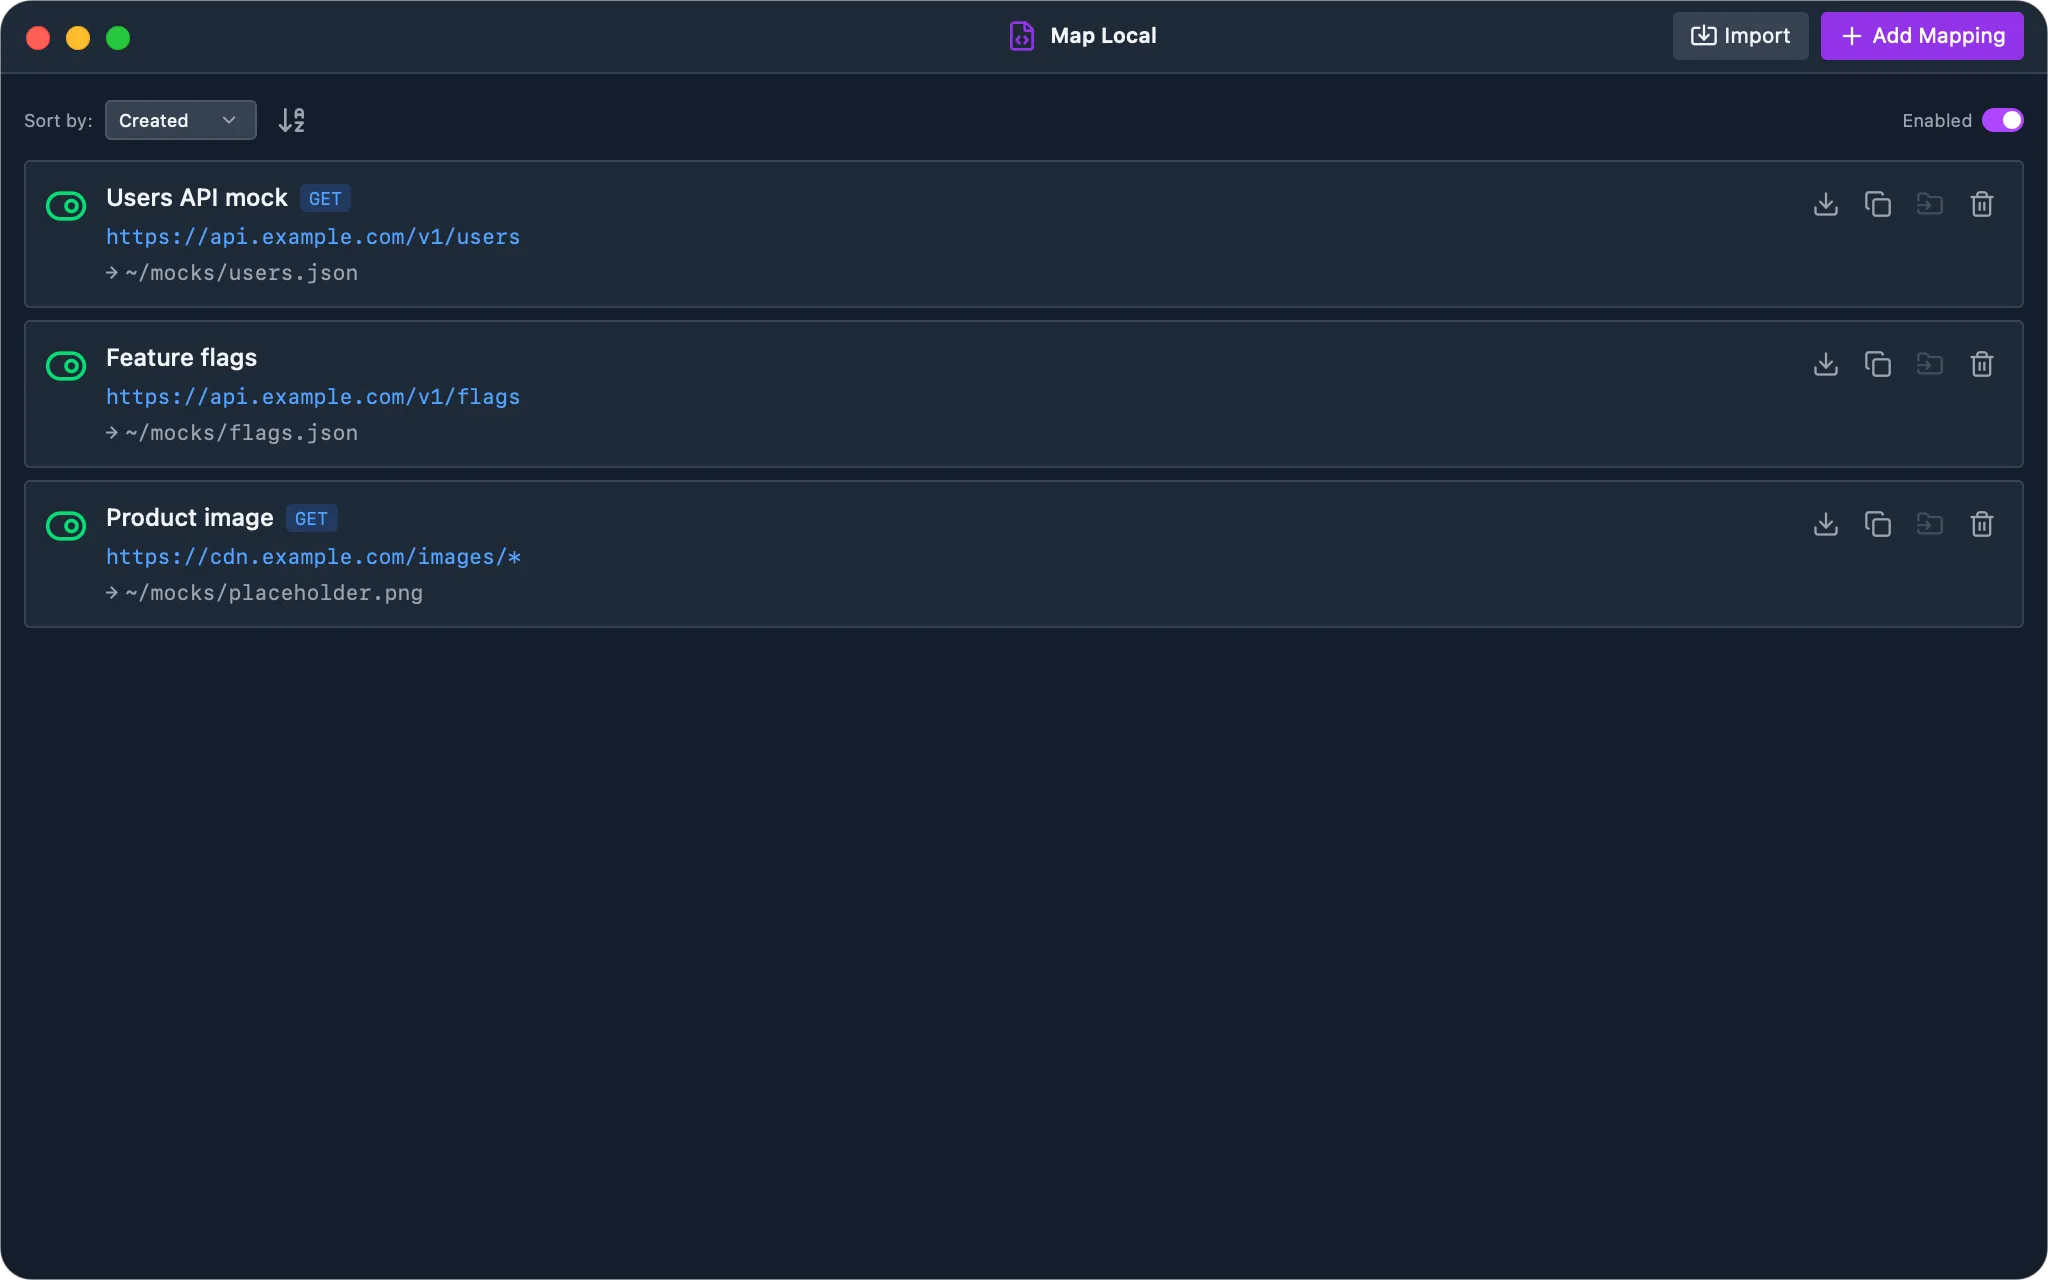Toggle sort order A-Z icon
The image size is (2048, 1280).
[x=291, y=120]
